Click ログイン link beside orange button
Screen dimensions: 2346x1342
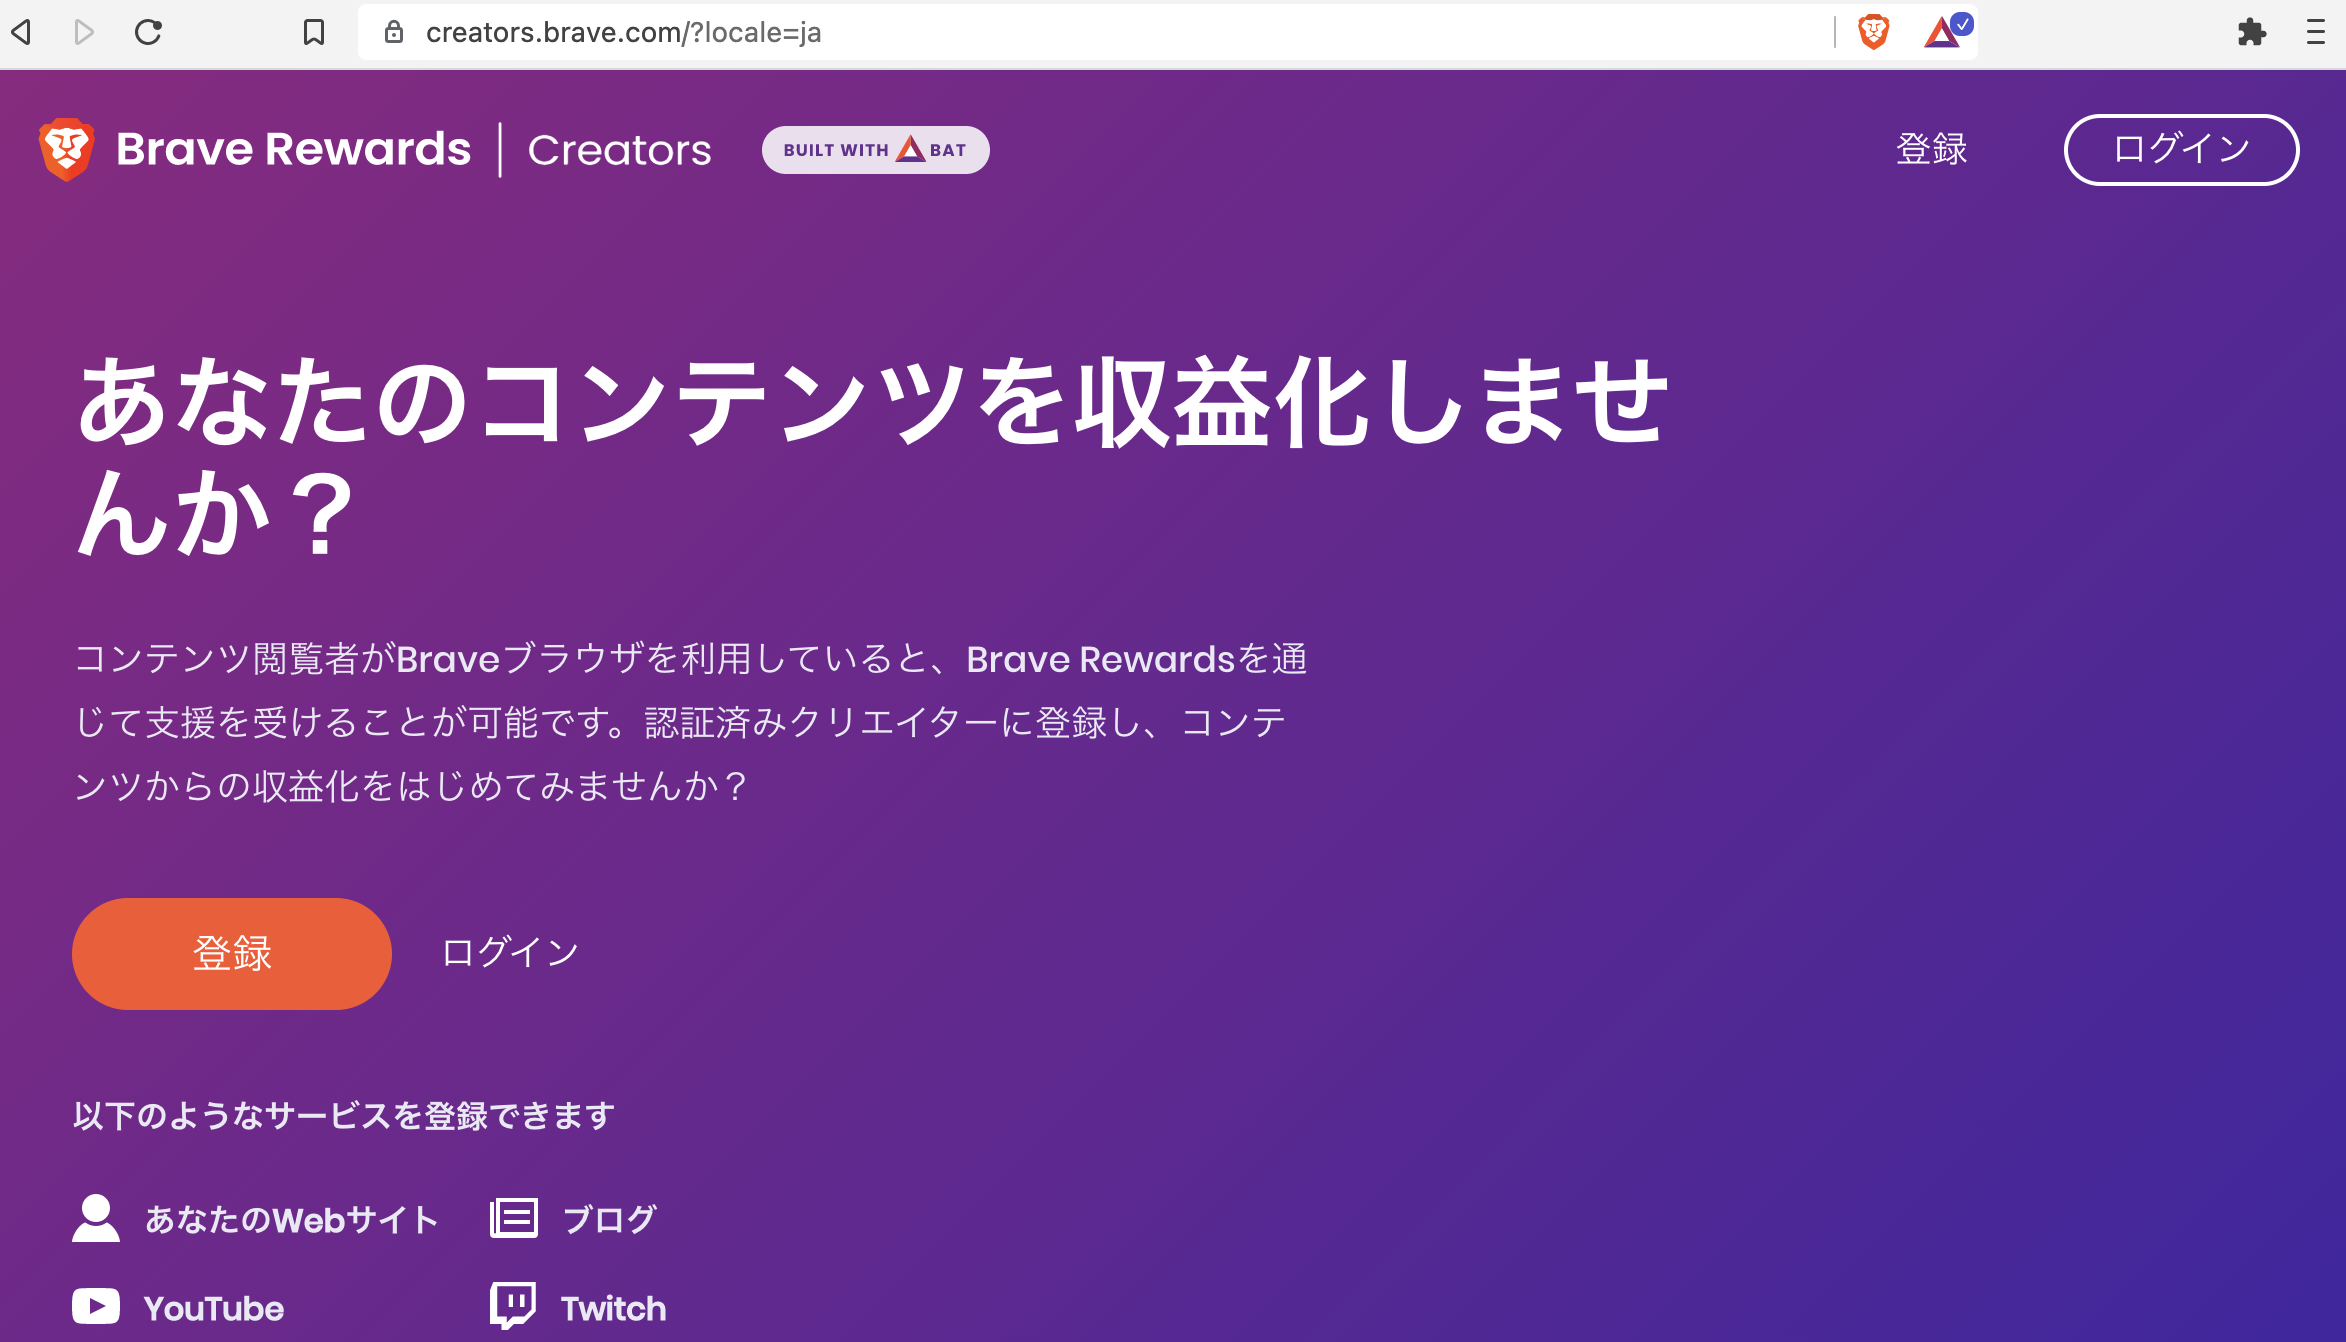point(510,952)
